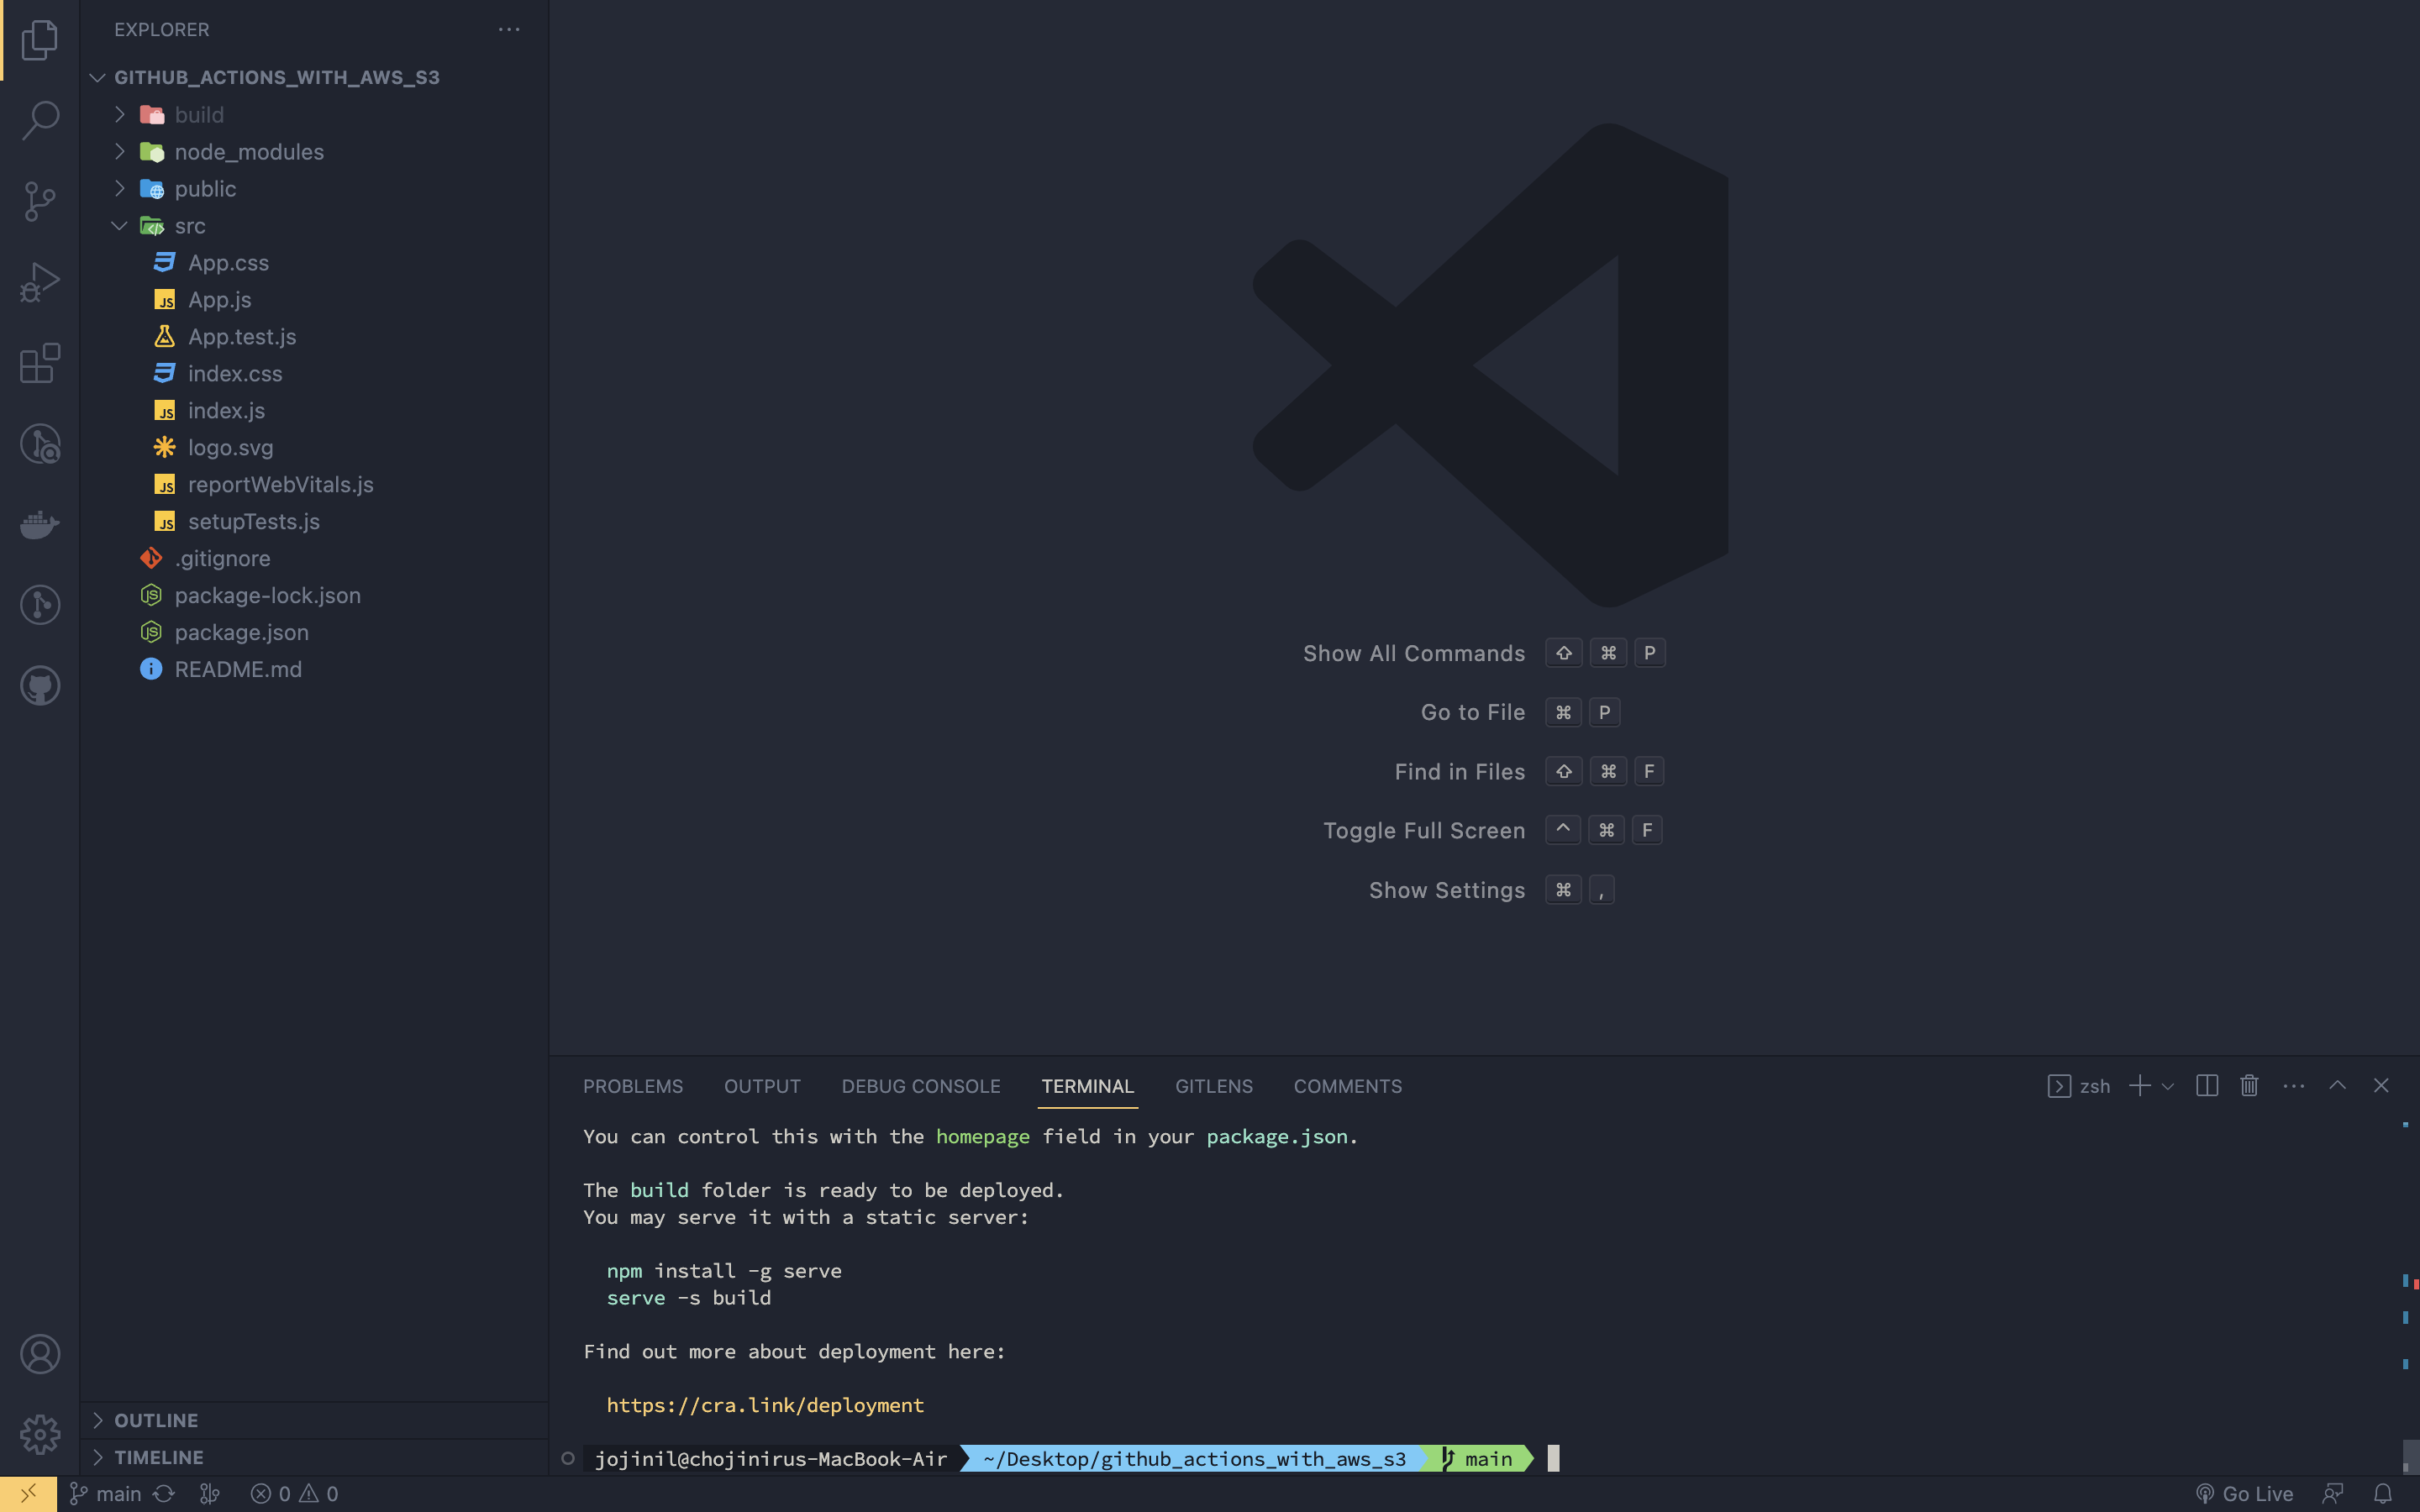Switch to the OUTPUT tab
This screenshot has width=2420, height=1512.
pos(762,1086)
